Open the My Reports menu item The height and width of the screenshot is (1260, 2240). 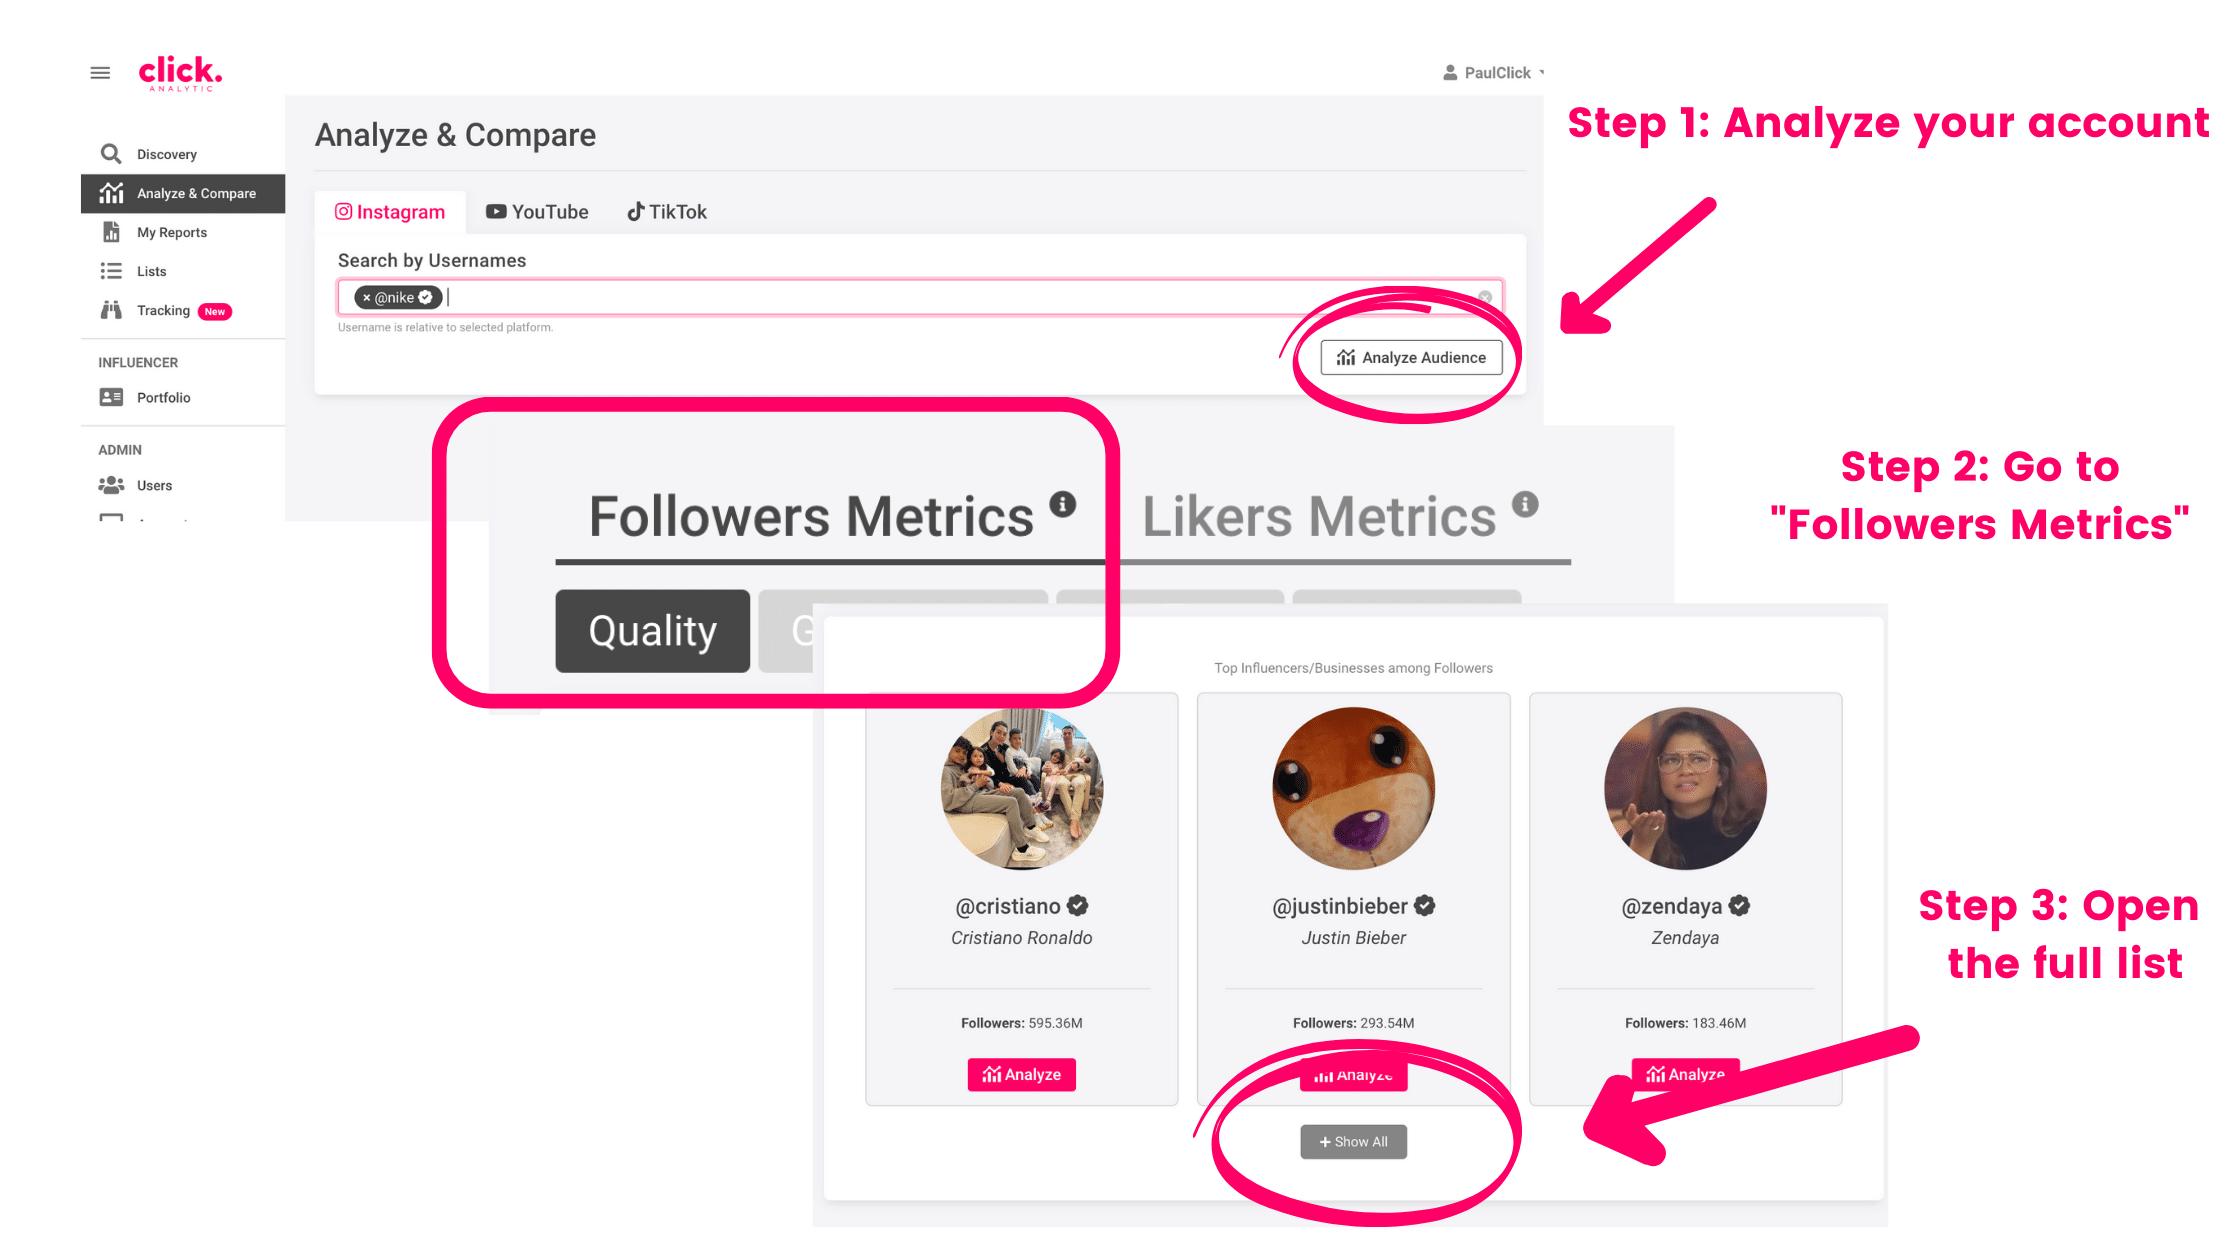[169, 232]
